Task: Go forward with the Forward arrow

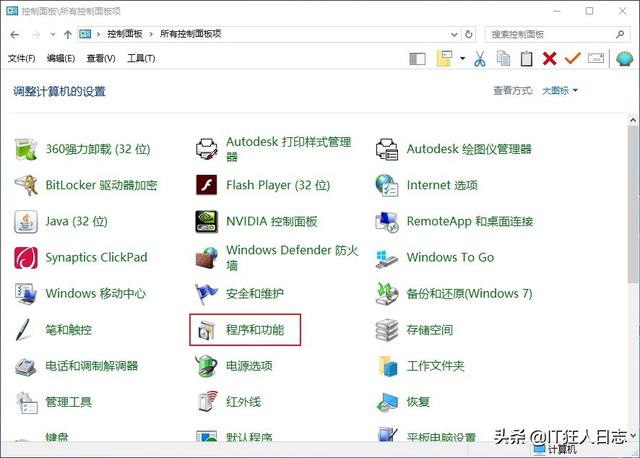Action: (x=36, y=35)
